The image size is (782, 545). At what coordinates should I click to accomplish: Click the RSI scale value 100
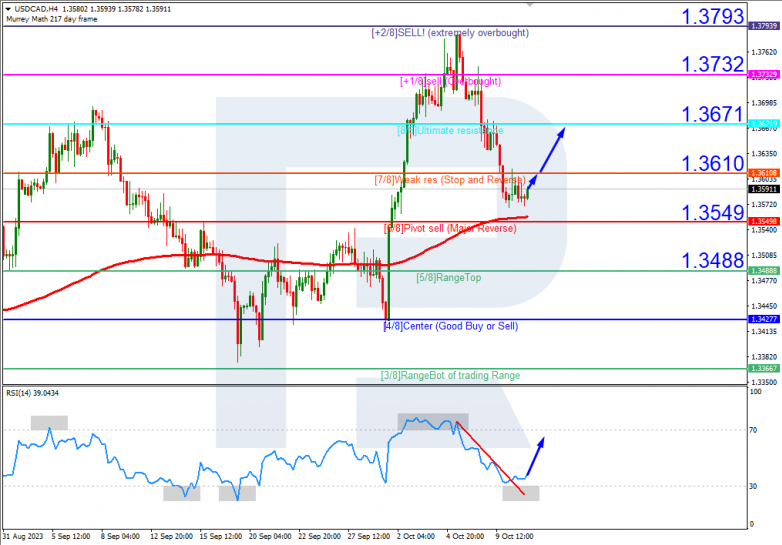756,392
